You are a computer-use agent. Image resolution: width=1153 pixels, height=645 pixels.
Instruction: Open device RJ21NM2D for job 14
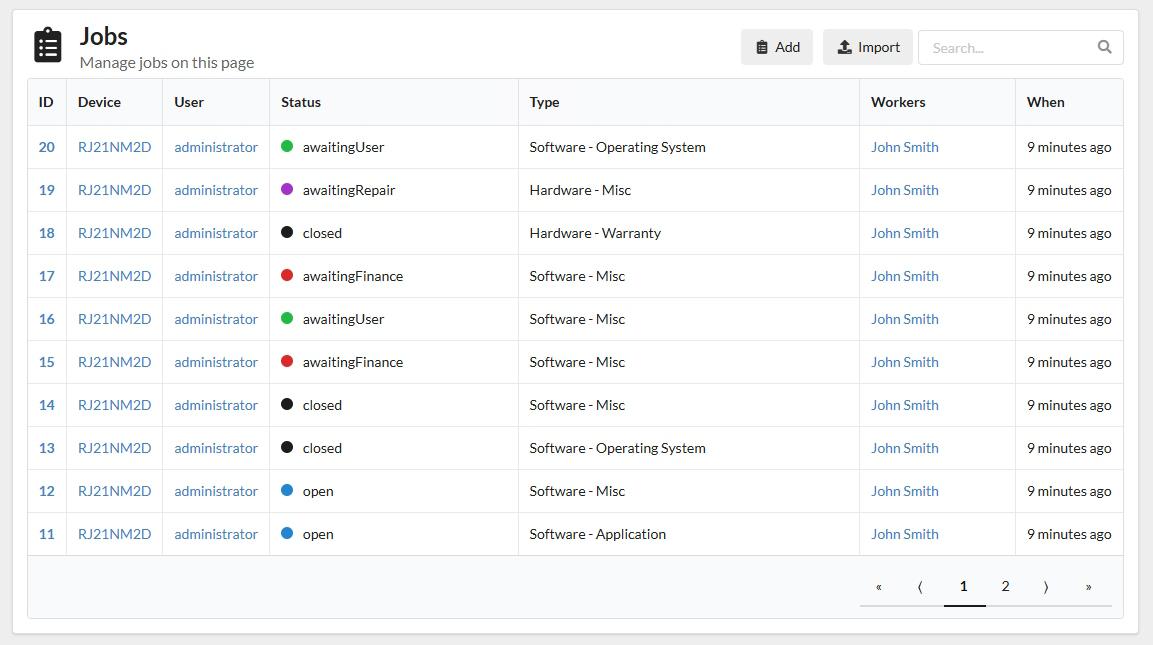114,405
